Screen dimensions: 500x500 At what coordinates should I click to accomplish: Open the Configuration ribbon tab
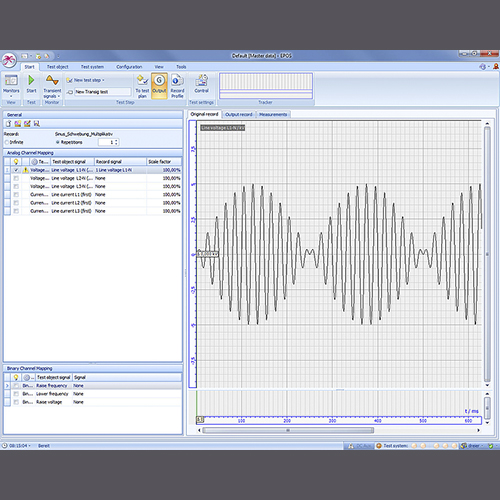point(129,67)
